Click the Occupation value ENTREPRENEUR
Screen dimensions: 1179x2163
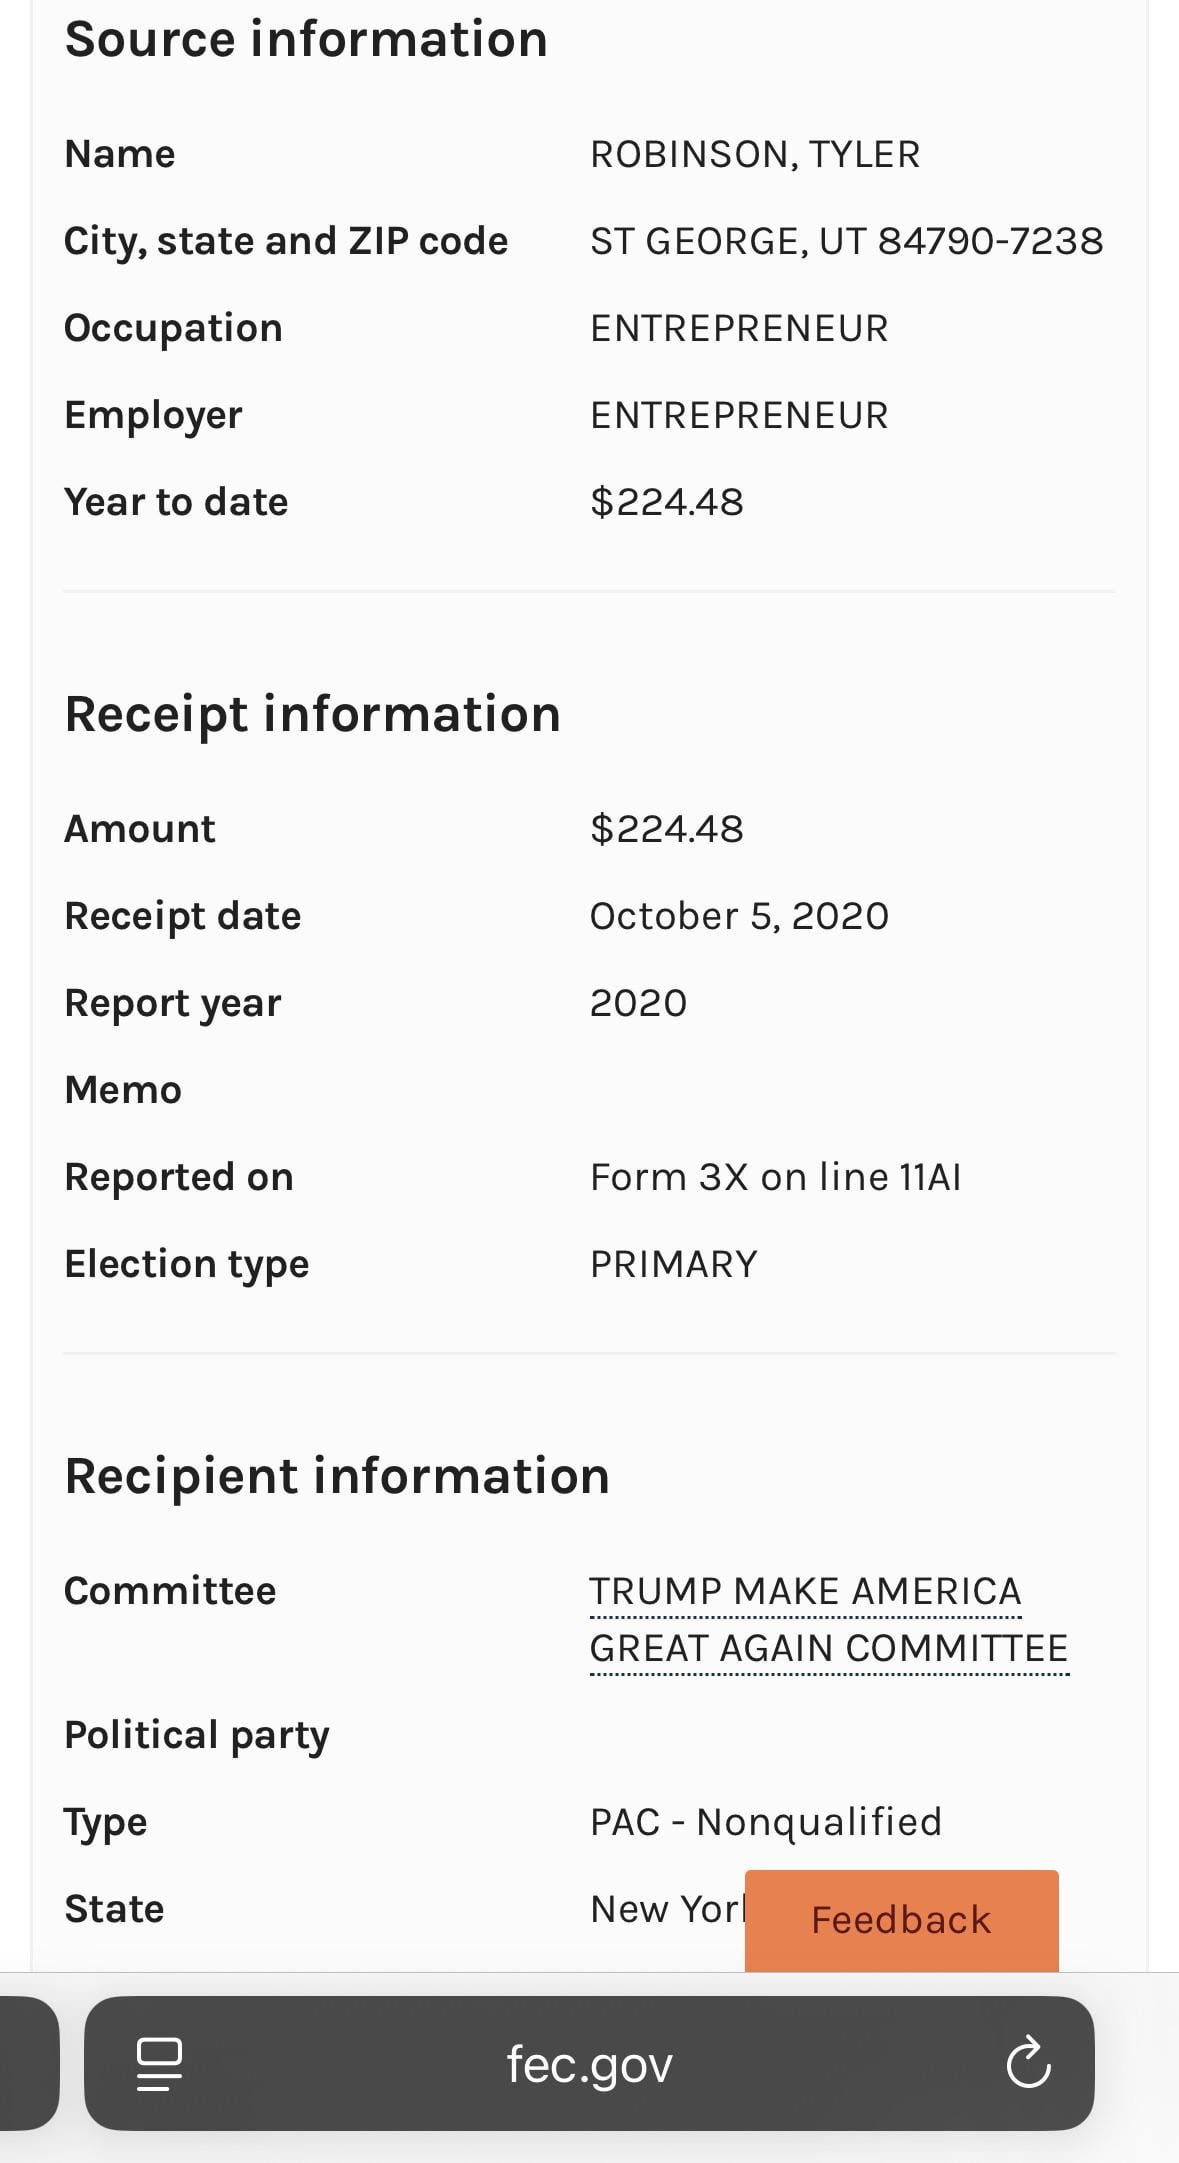pyautogui.click(x=739, y=328)
